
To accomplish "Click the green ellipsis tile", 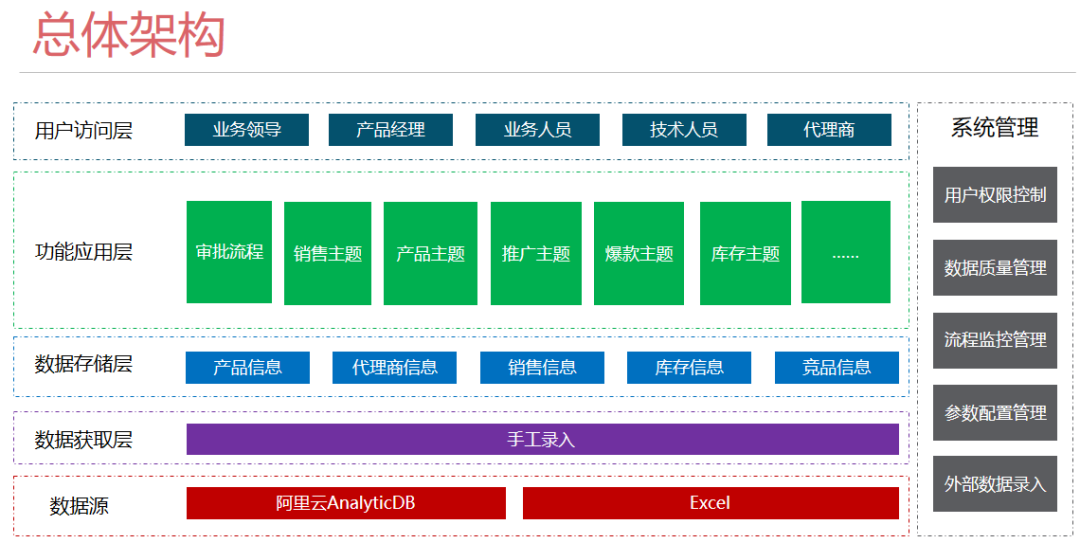I will click(x=845, y=252).
